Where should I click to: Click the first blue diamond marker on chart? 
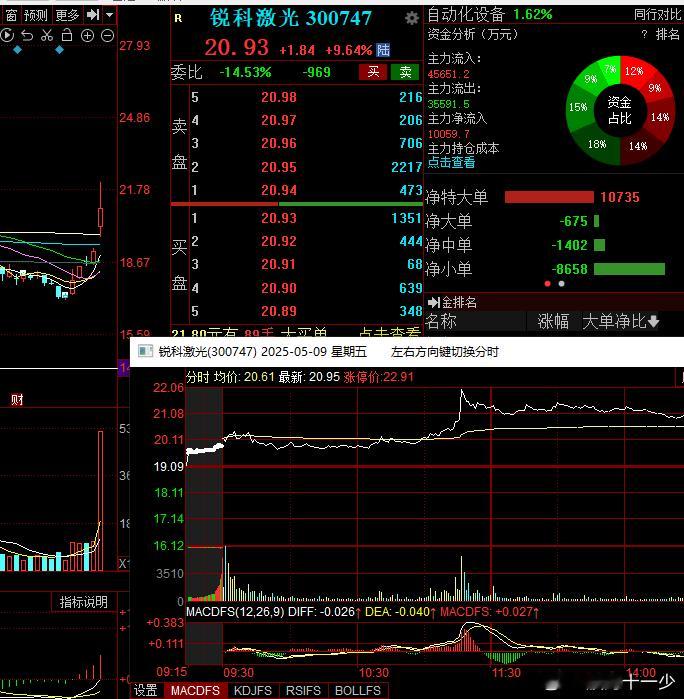17,50
